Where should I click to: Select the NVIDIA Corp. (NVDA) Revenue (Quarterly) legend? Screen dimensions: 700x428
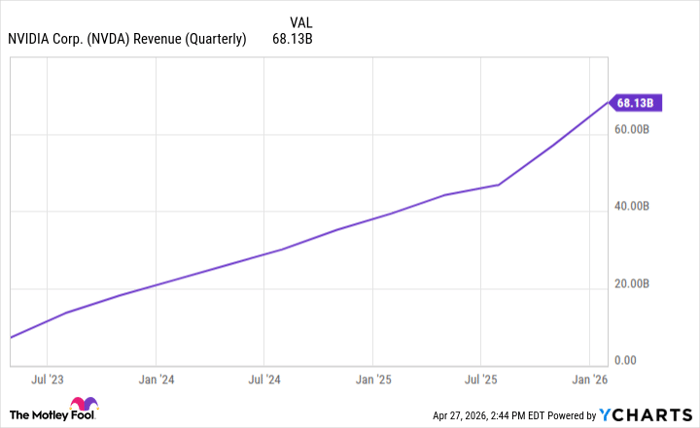(127, 39)
